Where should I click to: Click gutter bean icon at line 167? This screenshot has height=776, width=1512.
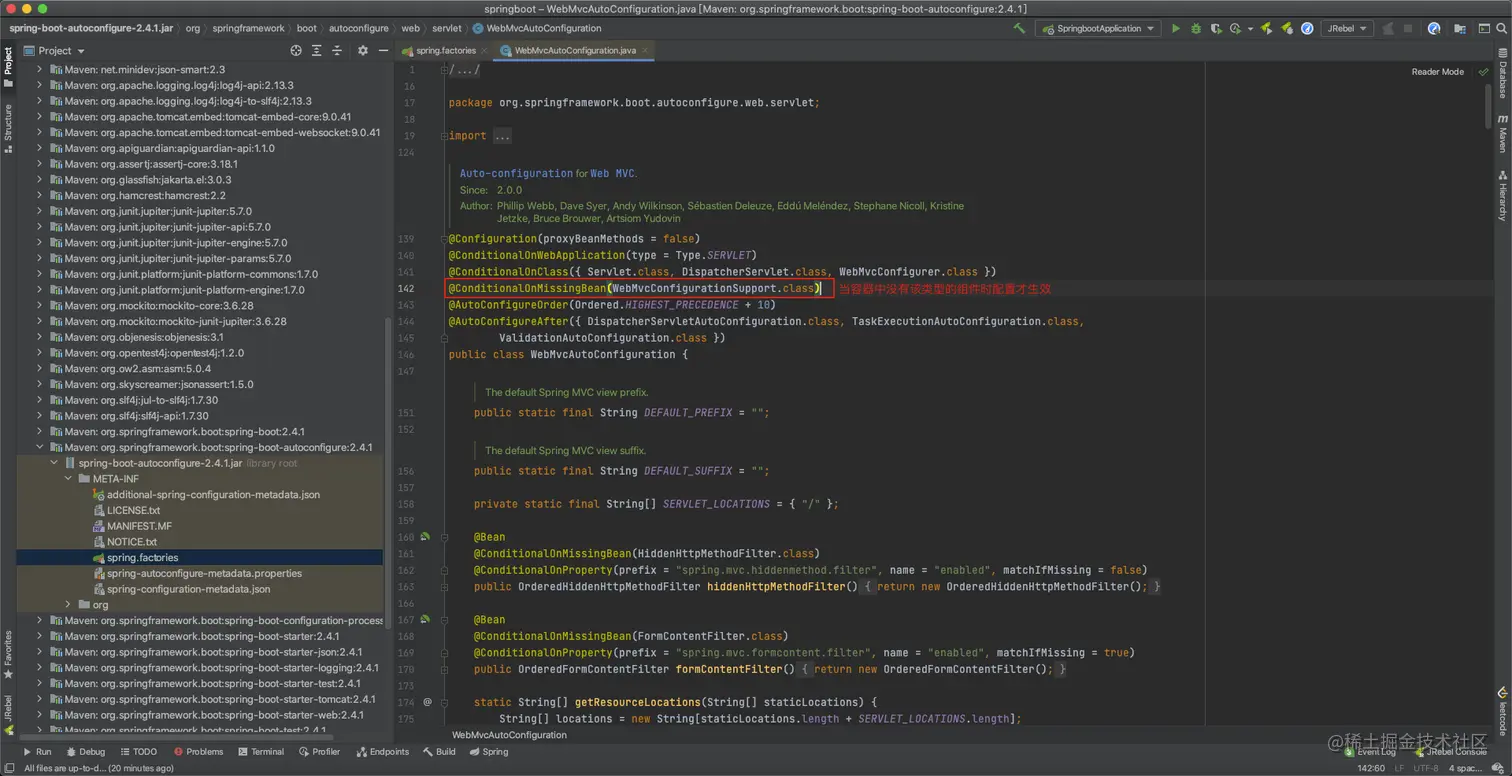click(425, 620)
